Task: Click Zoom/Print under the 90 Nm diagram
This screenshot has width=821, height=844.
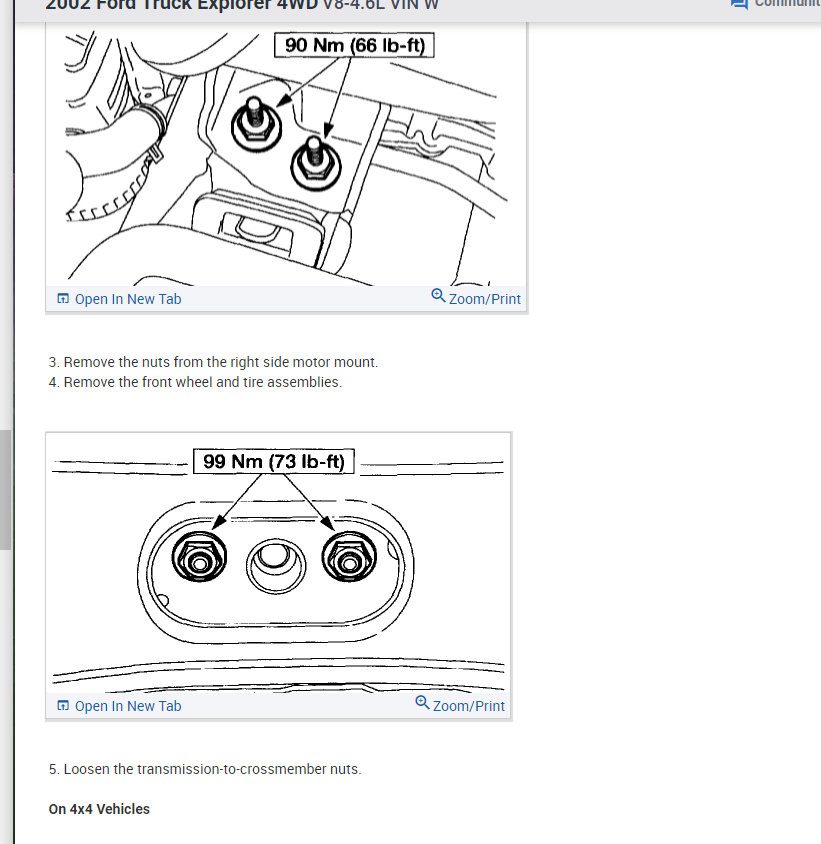Action: [476, 298]
